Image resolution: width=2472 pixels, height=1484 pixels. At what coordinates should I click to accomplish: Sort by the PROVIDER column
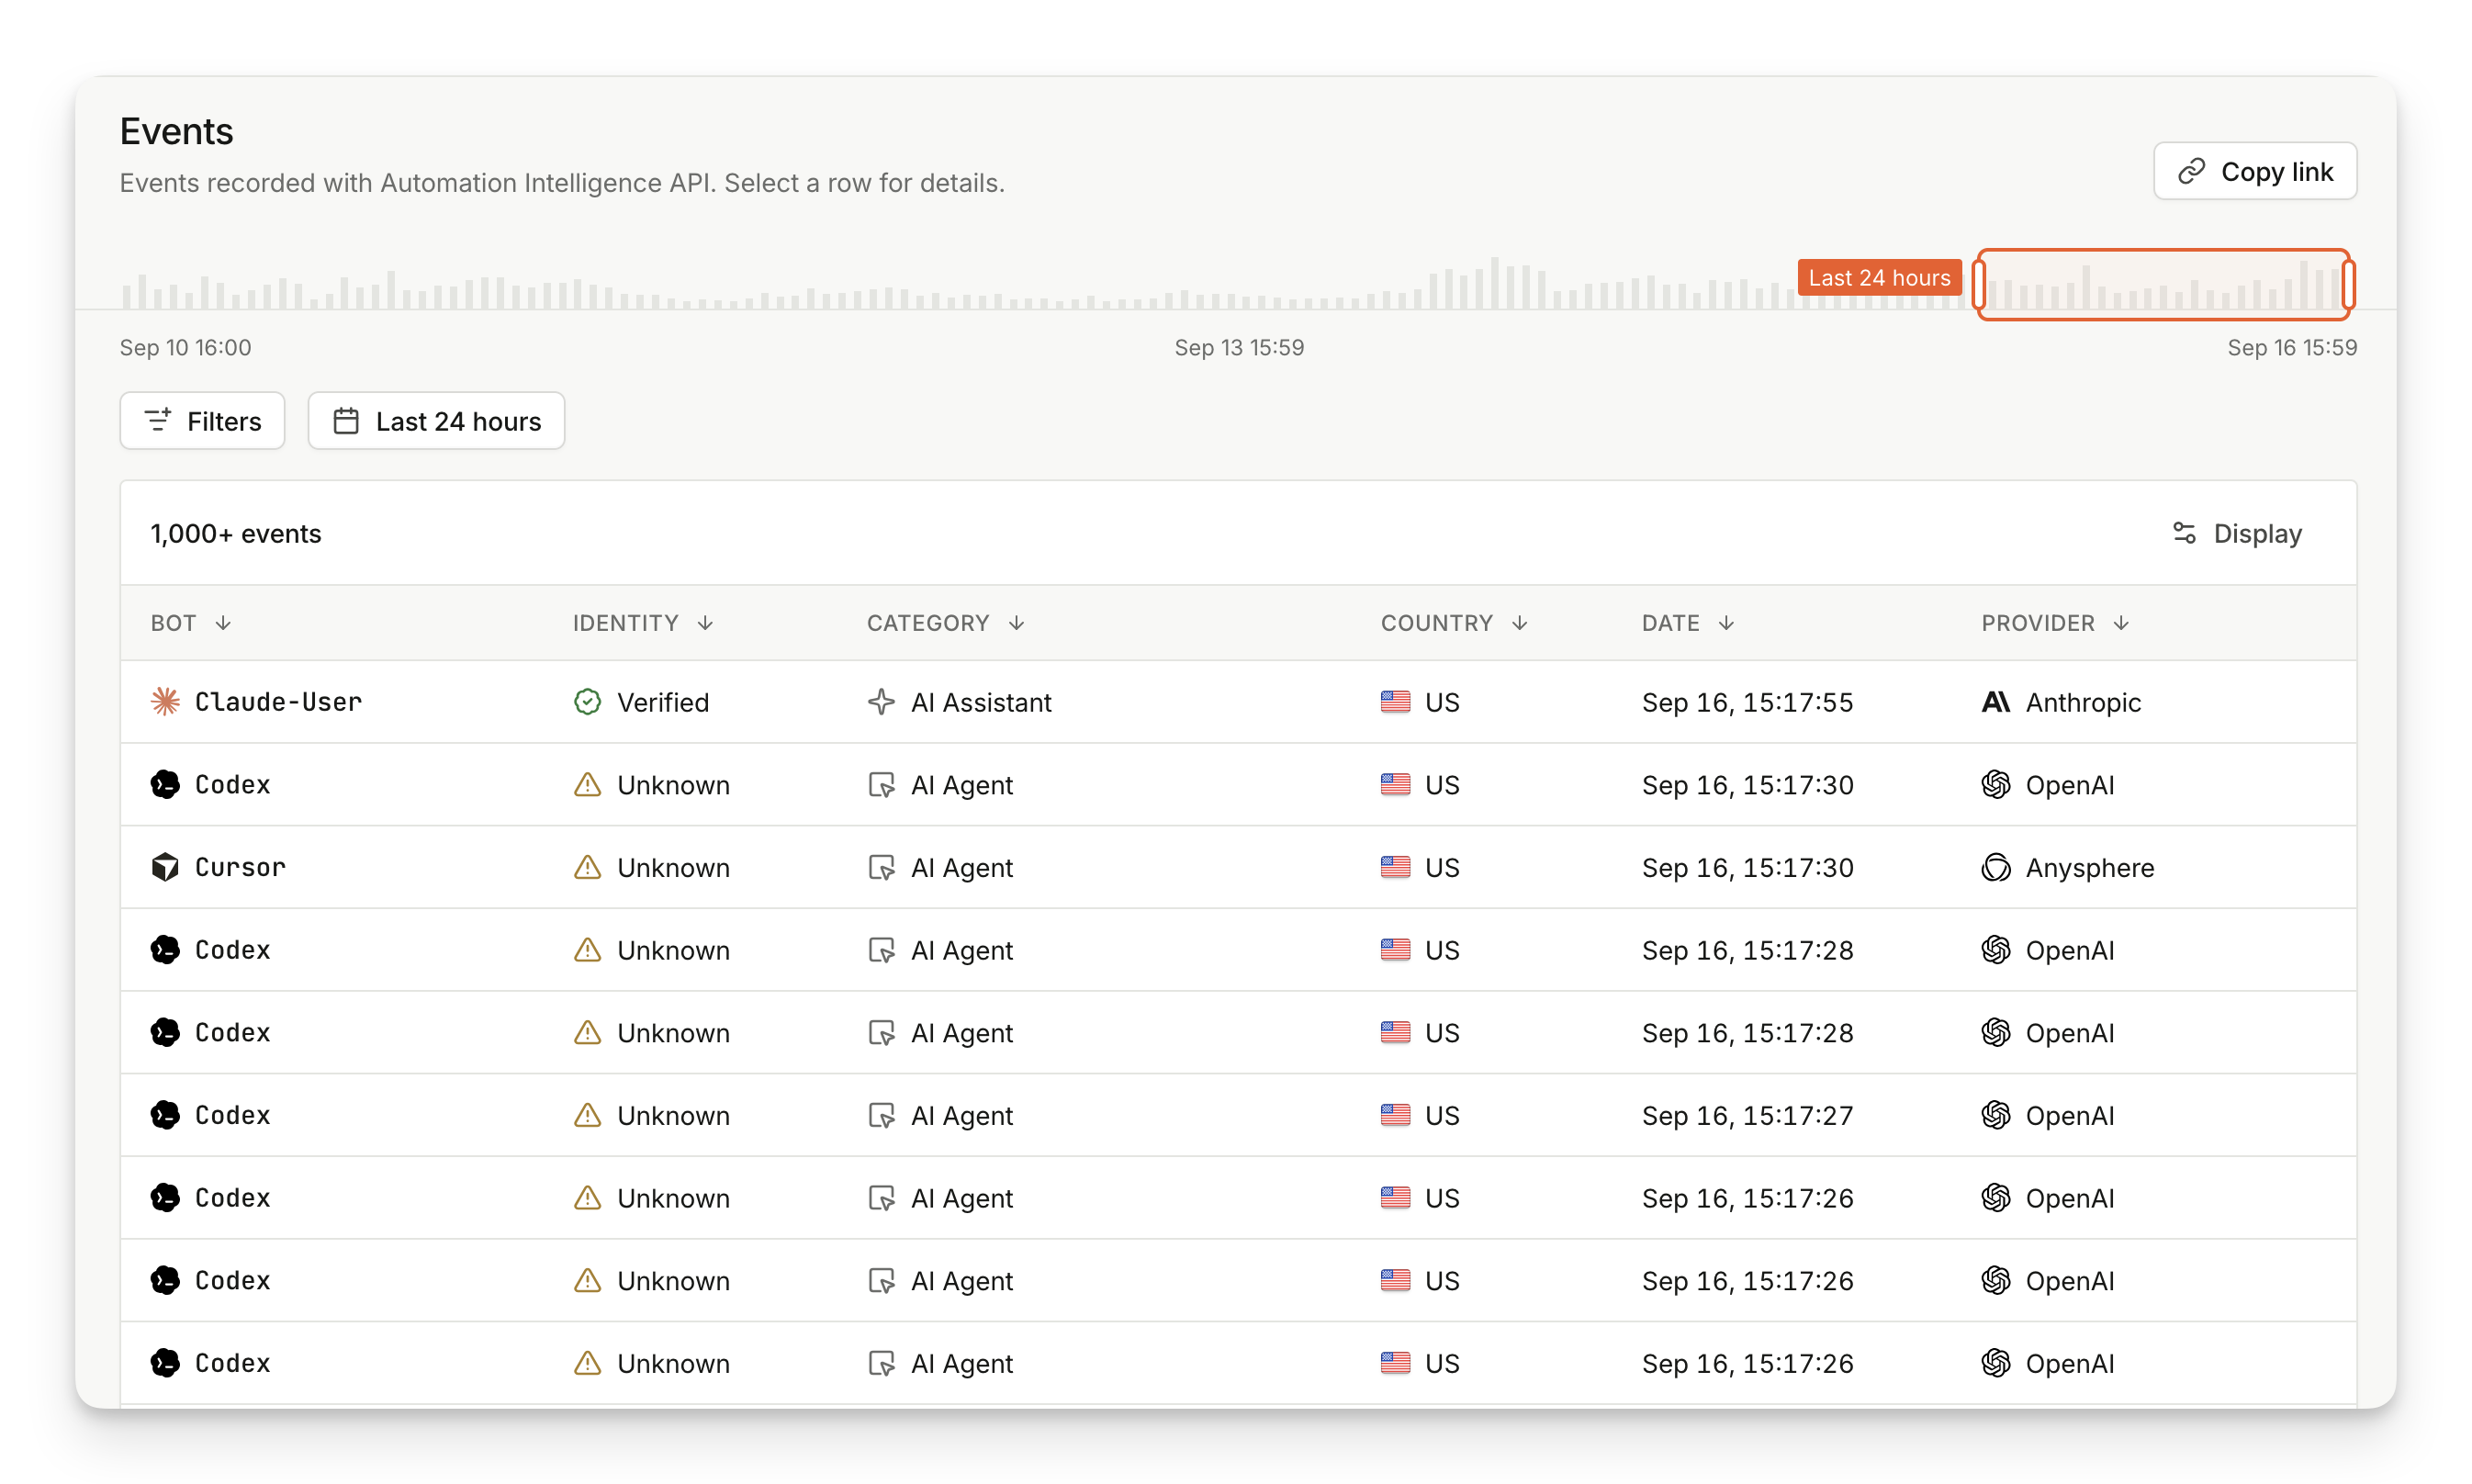[2056, 623]
